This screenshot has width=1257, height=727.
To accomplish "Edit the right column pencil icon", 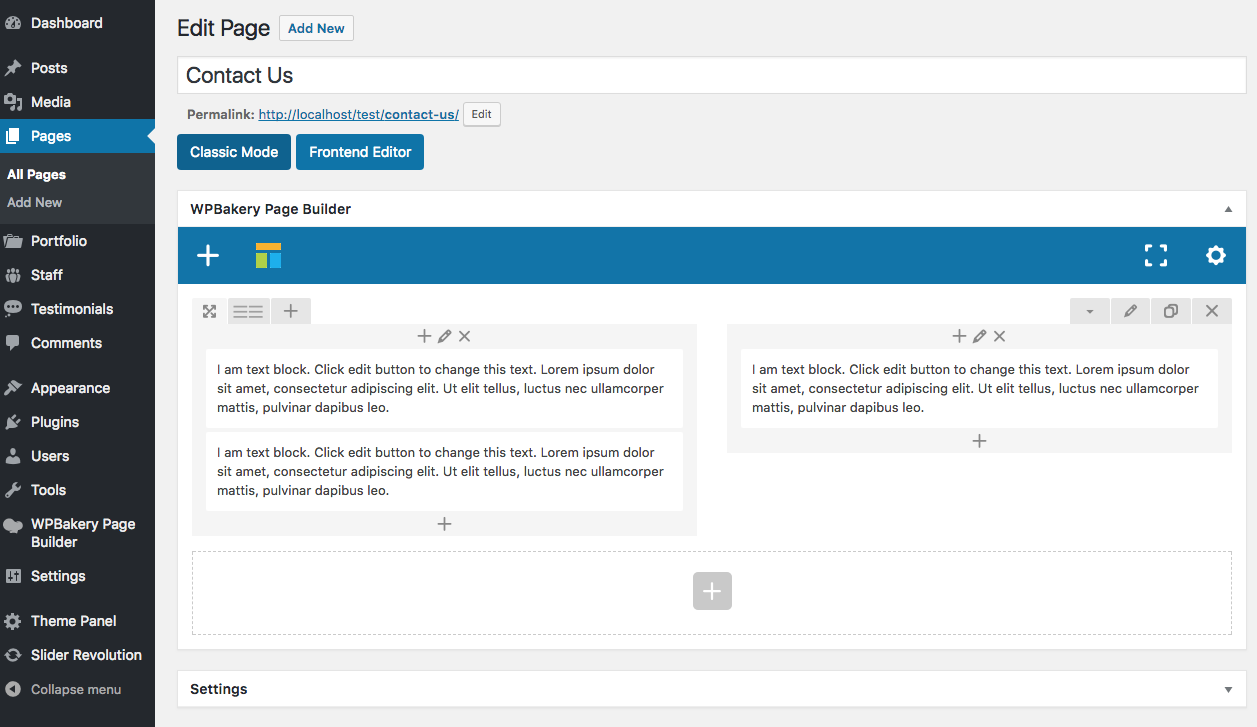I will point(980,336).
